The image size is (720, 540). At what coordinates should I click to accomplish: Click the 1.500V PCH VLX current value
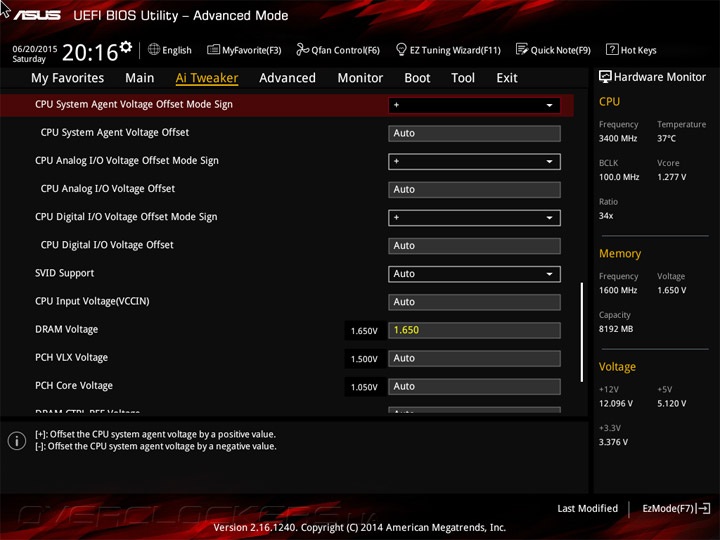click(x=364, y=359)
